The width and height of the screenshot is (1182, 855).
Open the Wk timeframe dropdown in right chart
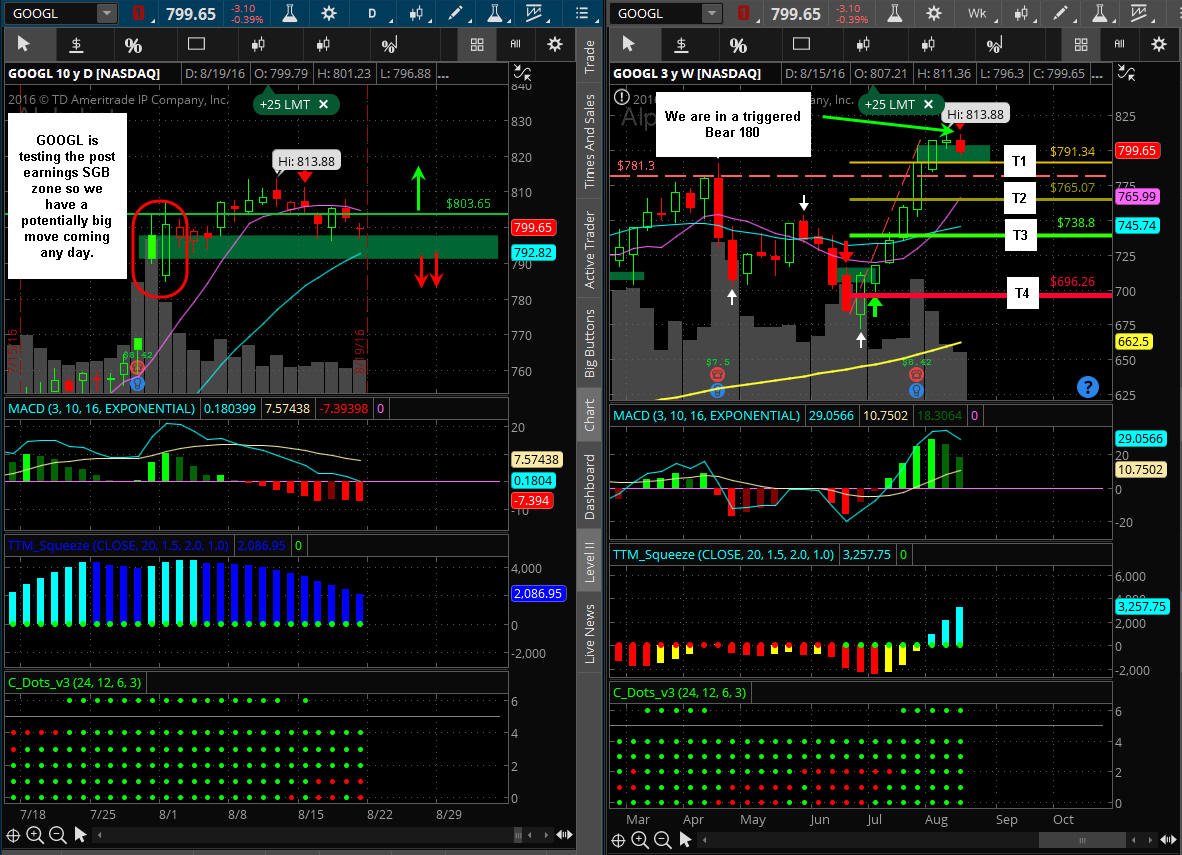pyautogui.click(x=978, y=13)
